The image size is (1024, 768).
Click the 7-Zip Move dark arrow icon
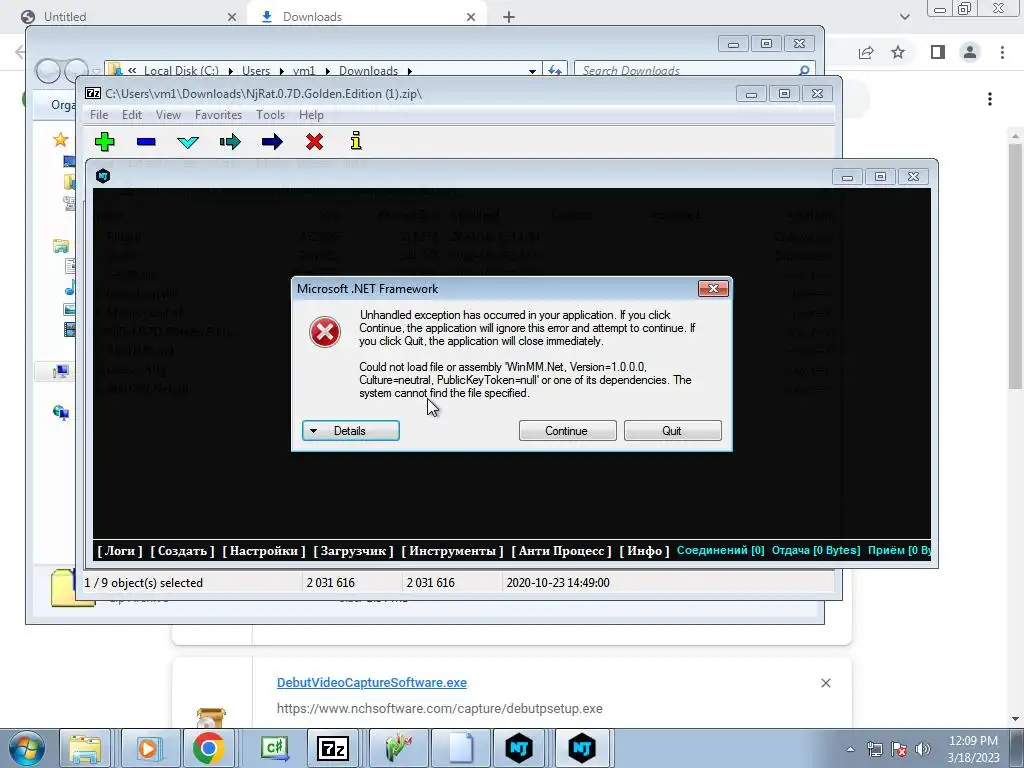272,142
